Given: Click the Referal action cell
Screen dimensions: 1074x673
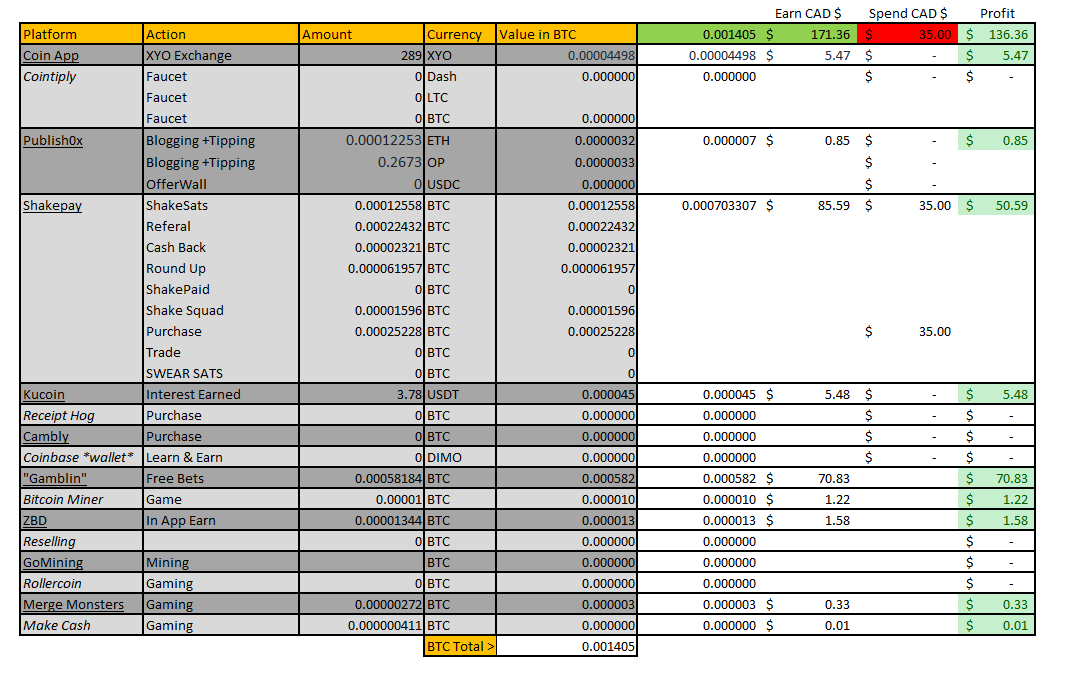Looking at the screenshot, I should (x=221, y=227).
